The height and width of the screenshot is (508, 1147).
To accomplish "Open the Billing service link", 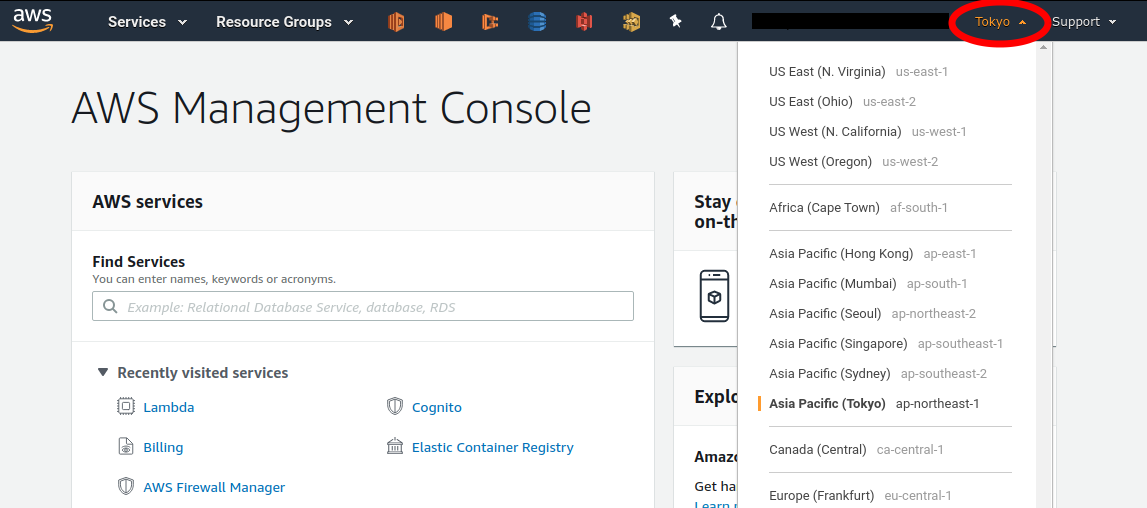I will pyautogui.click(x=163, y=447).
